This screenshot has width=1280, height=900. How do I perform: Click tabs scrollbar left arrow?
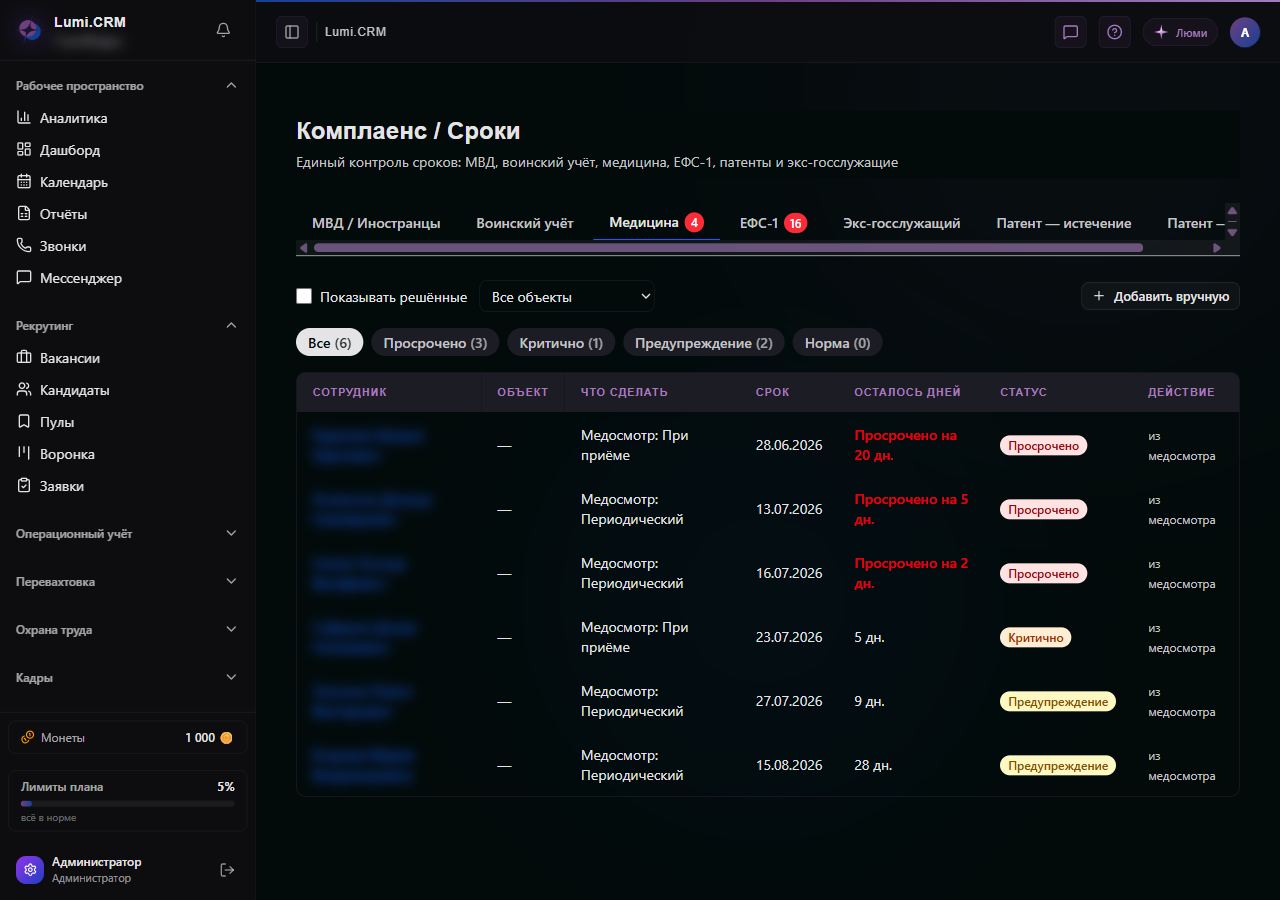click(303, 247)
